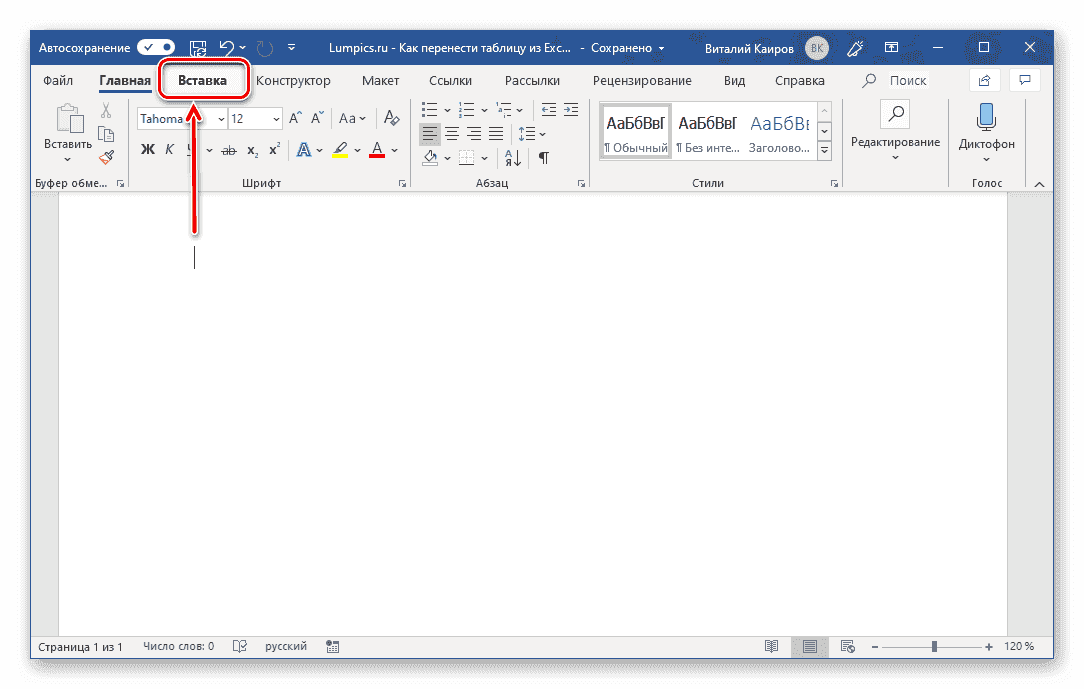Image resolution: width=1084 pixels, height=689 pixels.
Task: Switch to the Вставка ribbon tab
Action: tap(203, 80)
